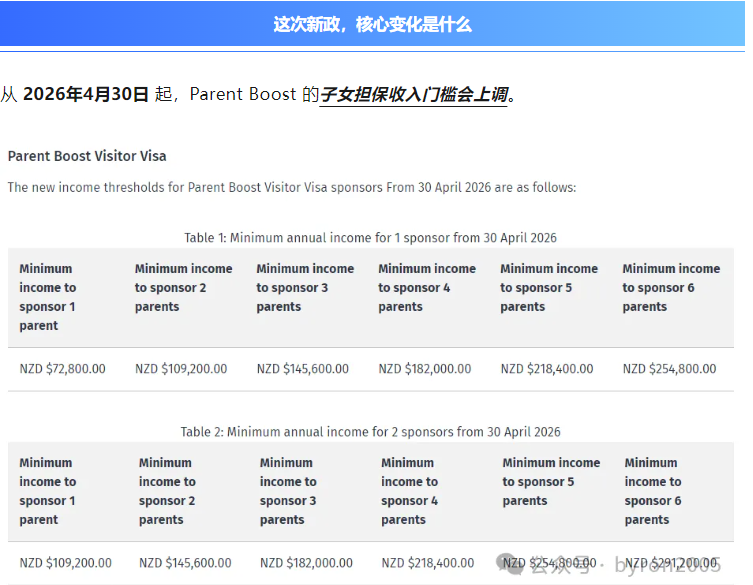Click the Table 1 caption for 1 sponsor

click(370, 238)
